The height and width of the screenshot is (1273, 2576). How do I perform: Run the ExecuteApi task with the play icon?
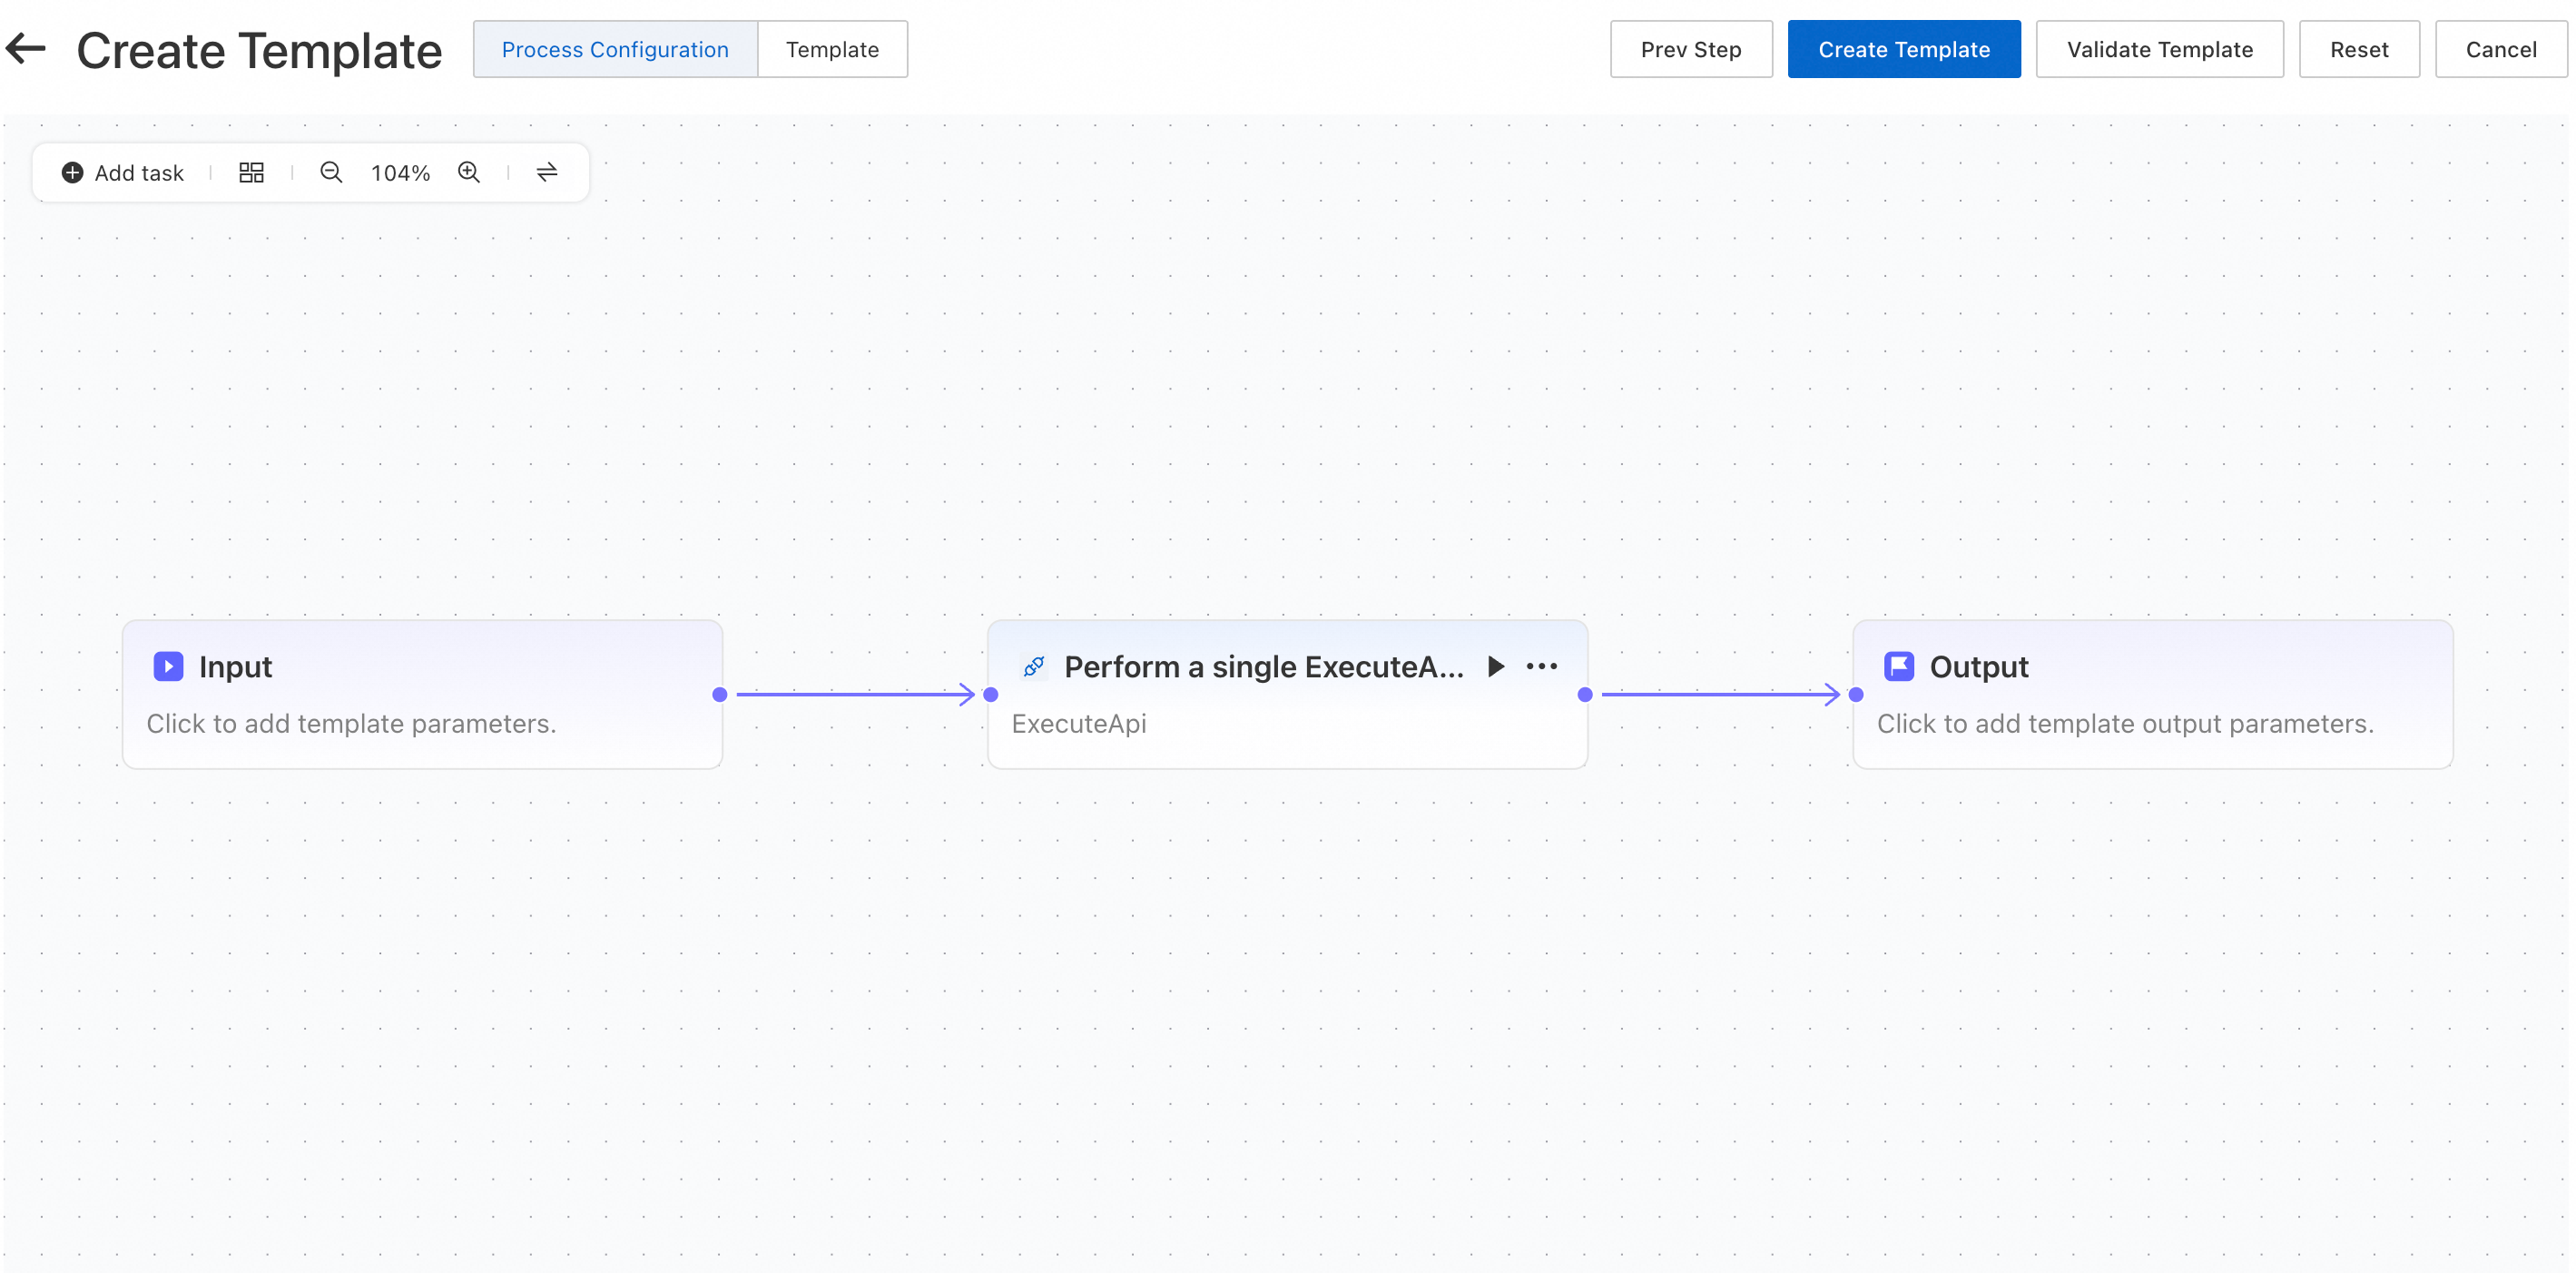[x=1496, y=666]
